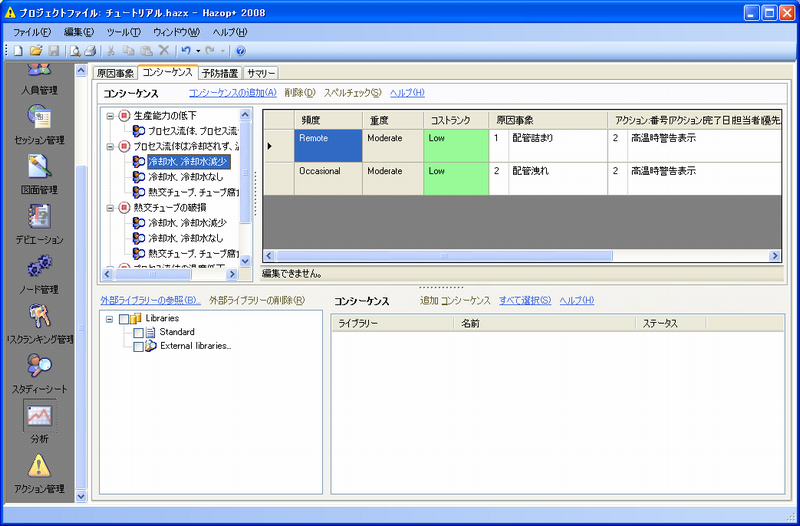This screenshot has width=800, height=526.
Task: Click the Paste toolbar icon
Action: click(x=146, y=51)
